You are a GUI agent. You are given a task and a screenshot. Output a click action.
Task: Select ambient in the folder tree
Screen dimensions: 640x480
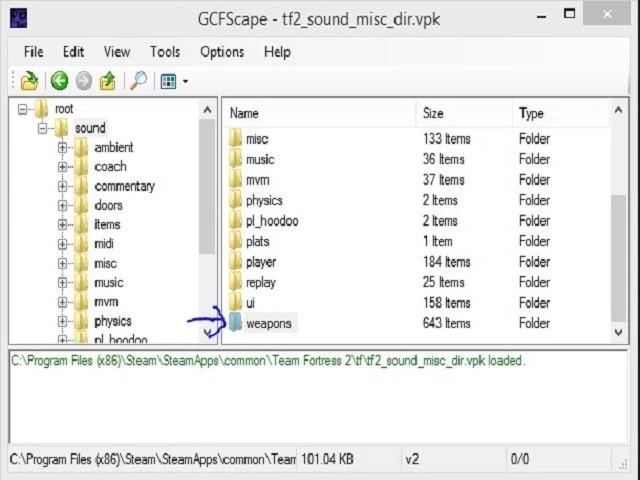pos(114,147)
